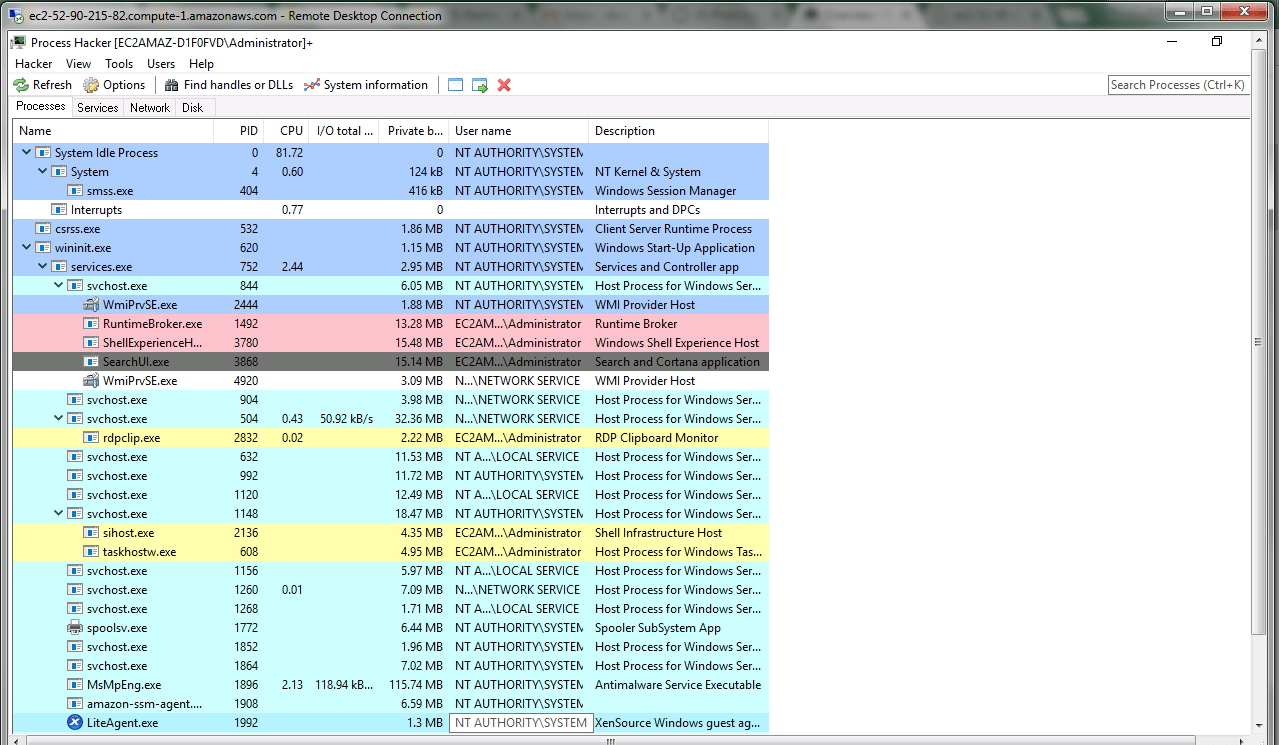Viewport: 1279px width, 745px height.
Task: Collapse the wininit.exe tree node
Action: 26,248
